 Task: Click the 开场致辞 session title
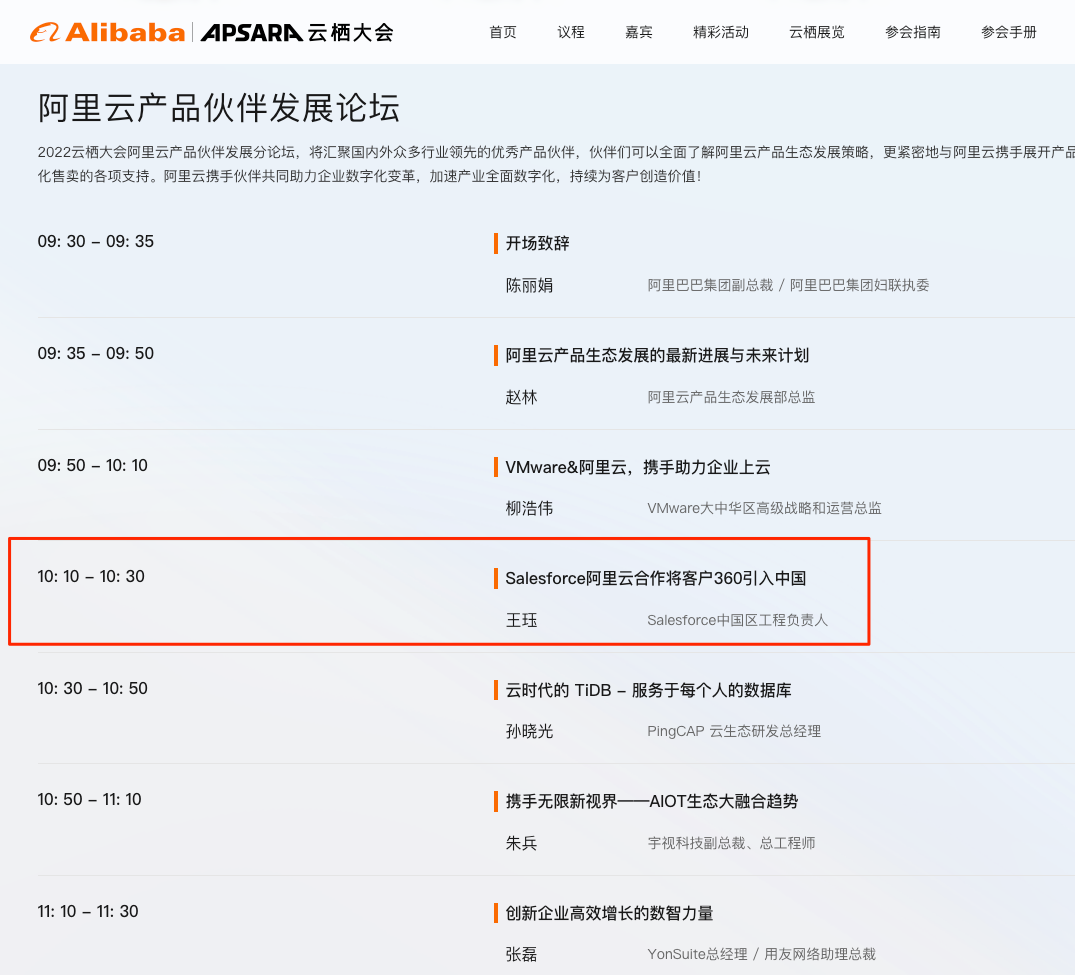[538, 243]
